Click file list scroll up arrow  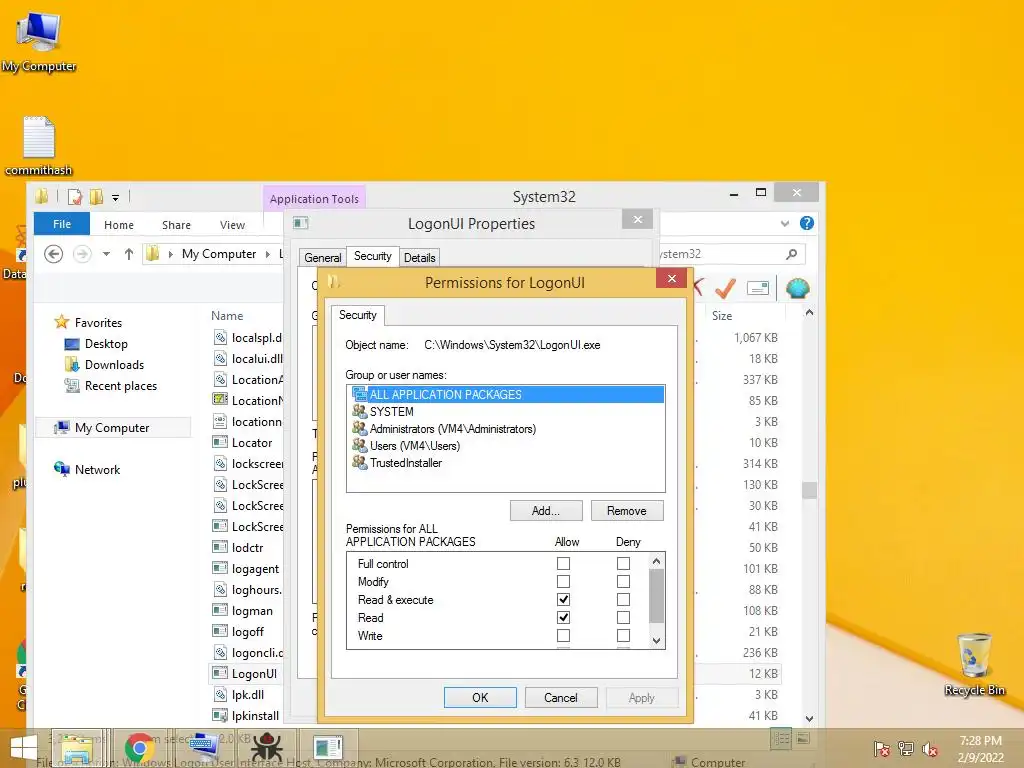coord(809,313)
